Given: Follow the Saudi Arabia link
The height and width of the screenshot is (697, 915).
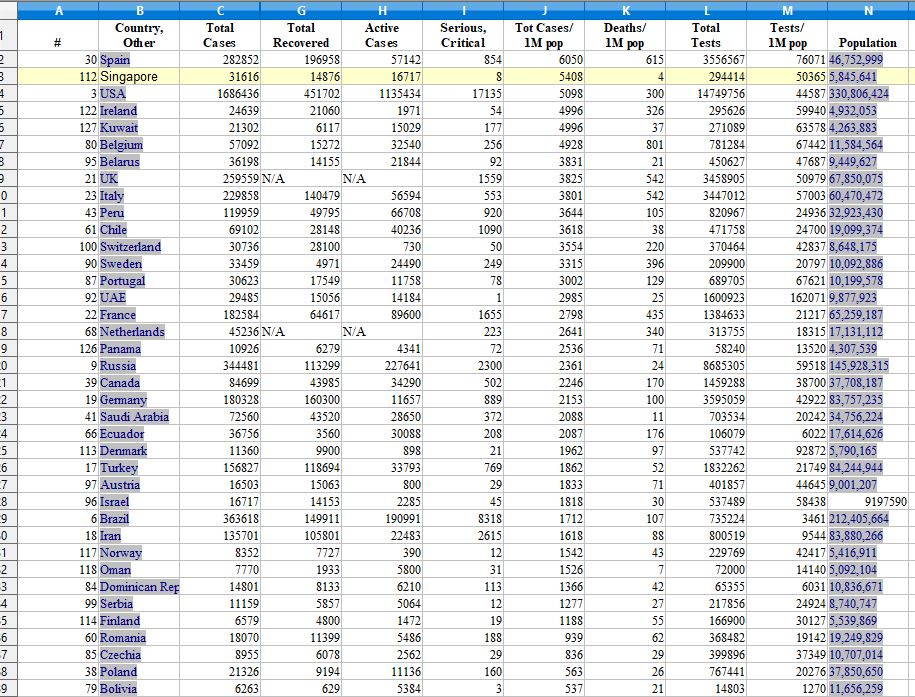Looking at the screenshot, I should 134,417.
